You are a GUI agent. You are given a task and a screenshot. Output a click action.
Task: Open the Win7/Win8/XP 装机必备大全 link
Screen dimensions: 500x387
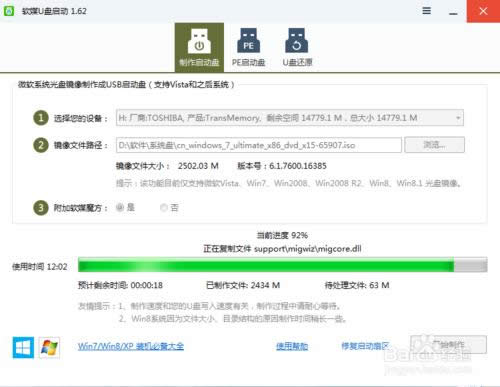tap(131, 346)
